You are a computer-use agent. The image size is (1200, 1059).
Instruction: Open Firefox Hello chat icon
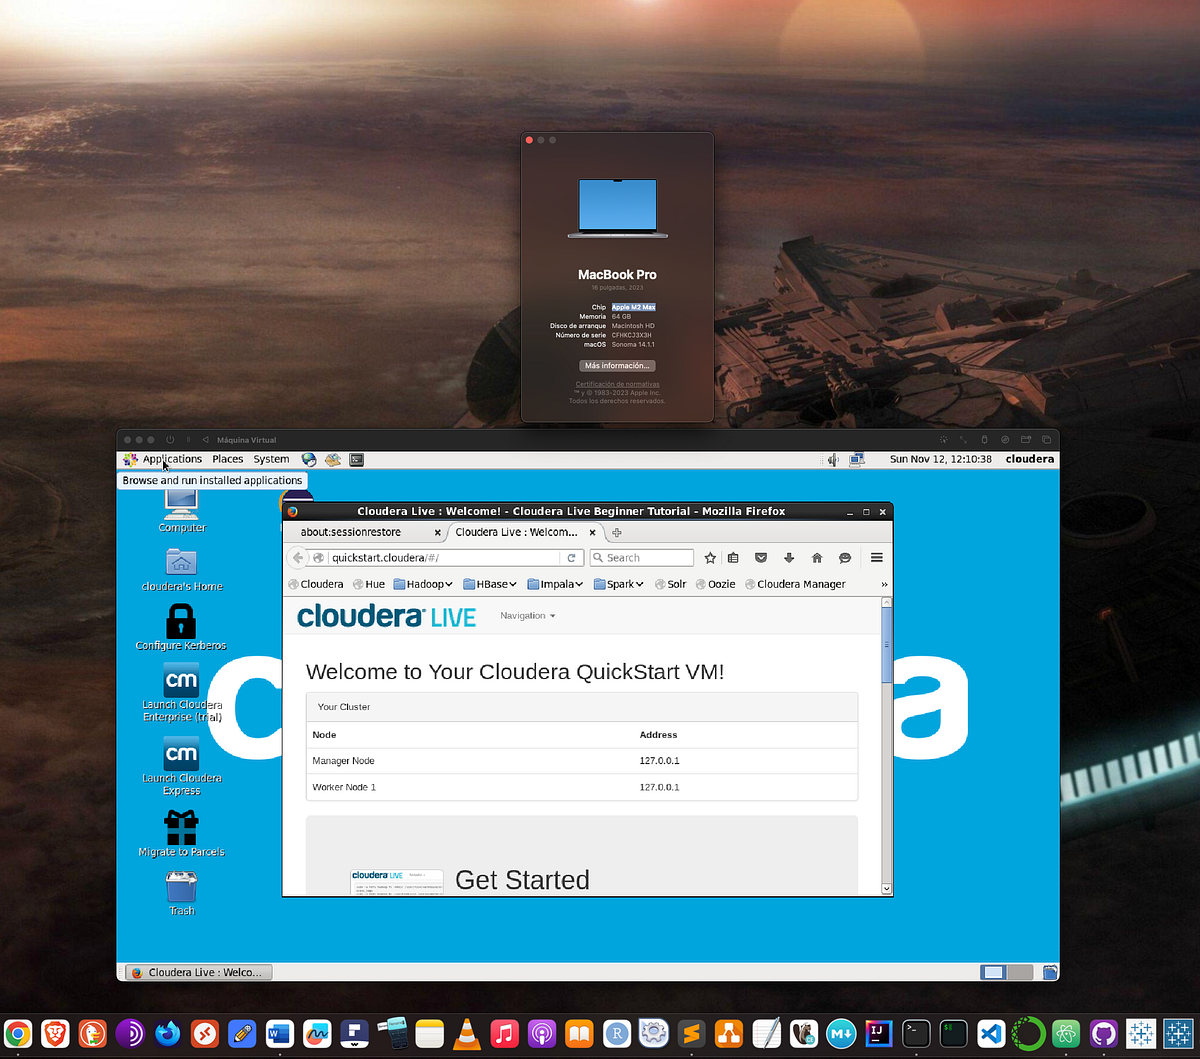845,557
